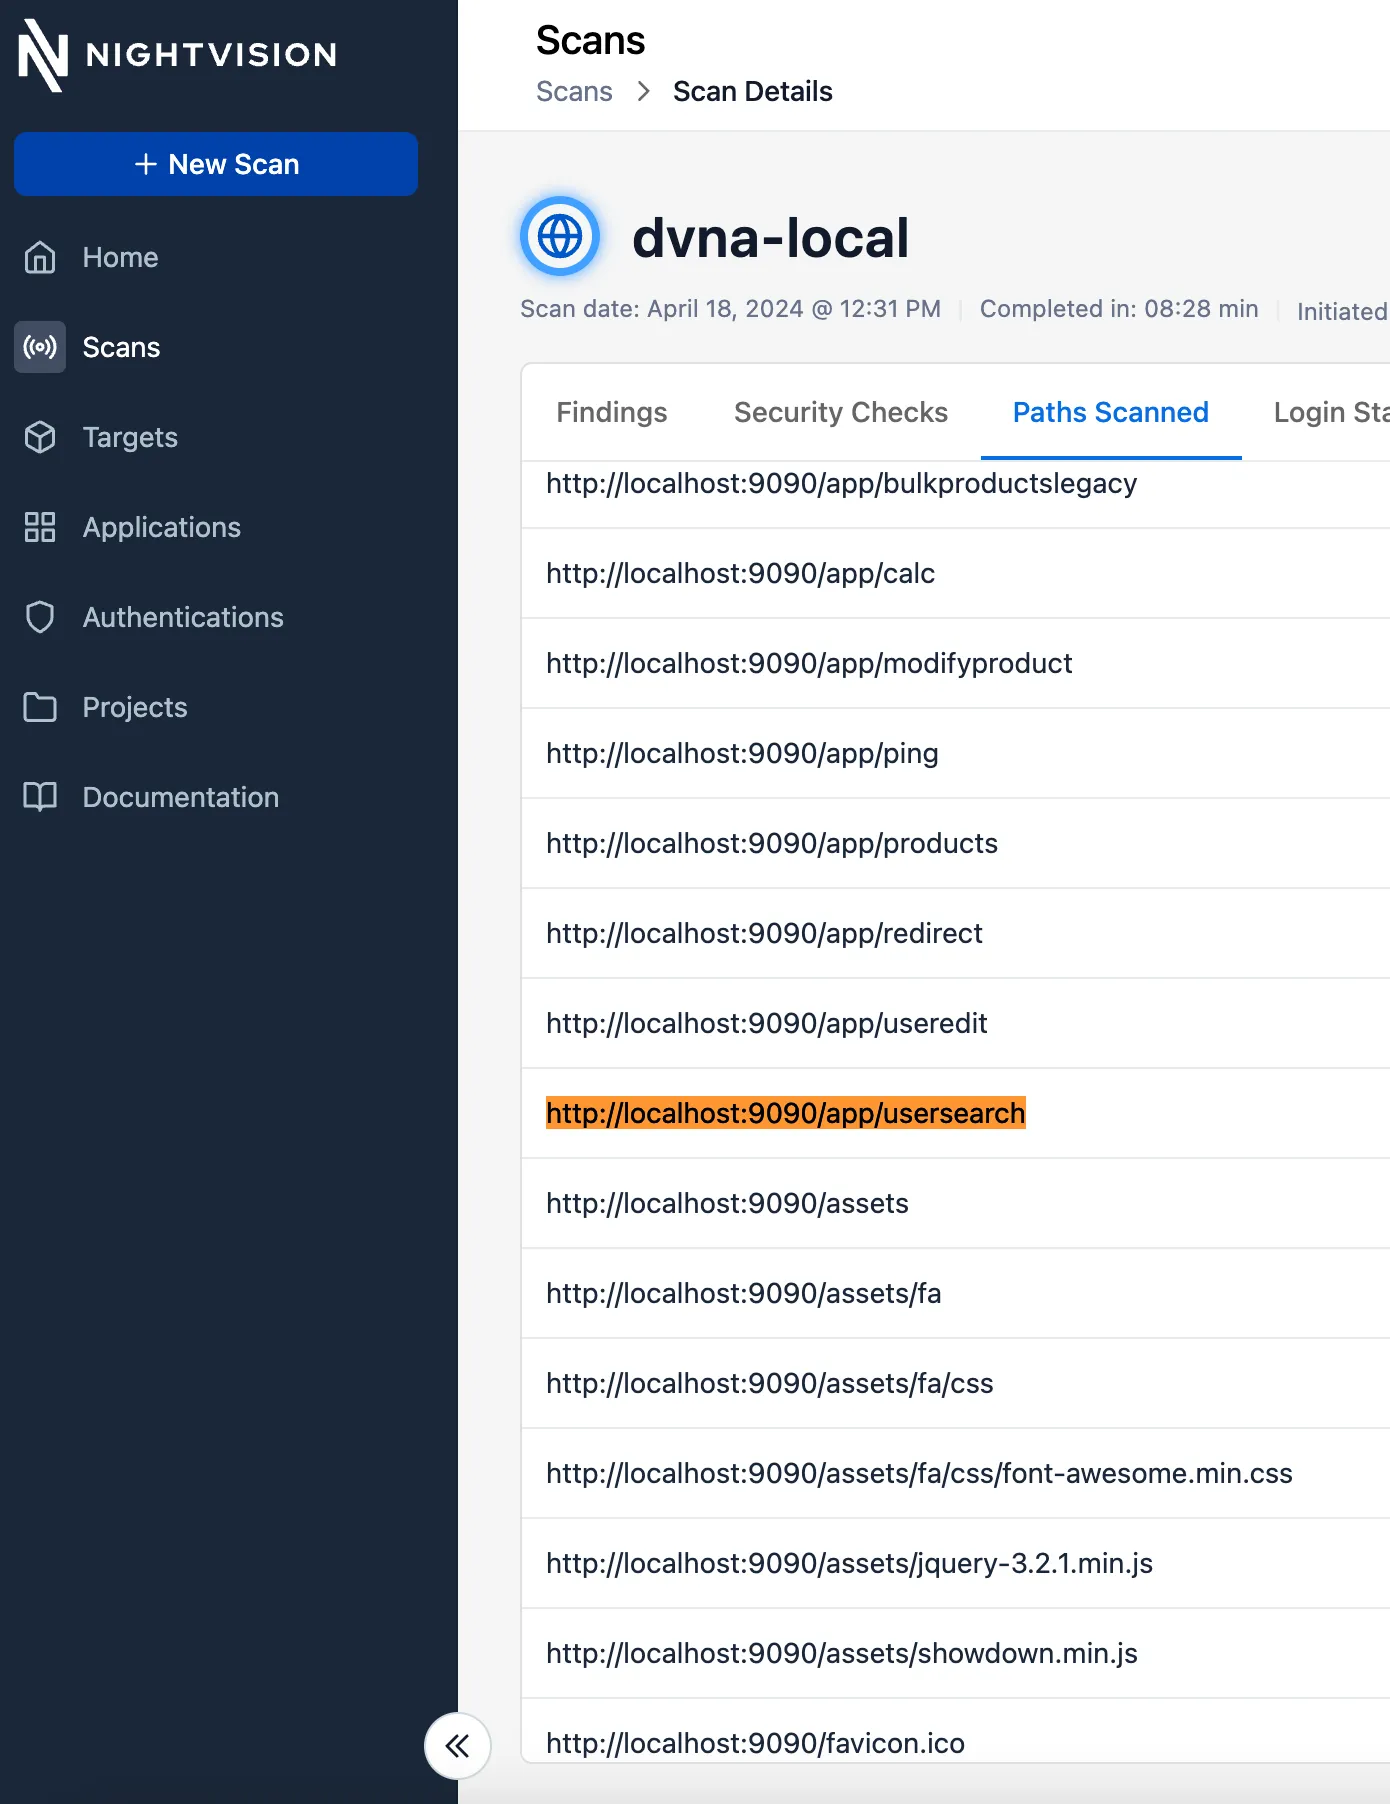This screenshot has height=1804, width=1390.
Task: Click the dvna-local scan title
Action: pyautogui.click(x=771, y=238)
